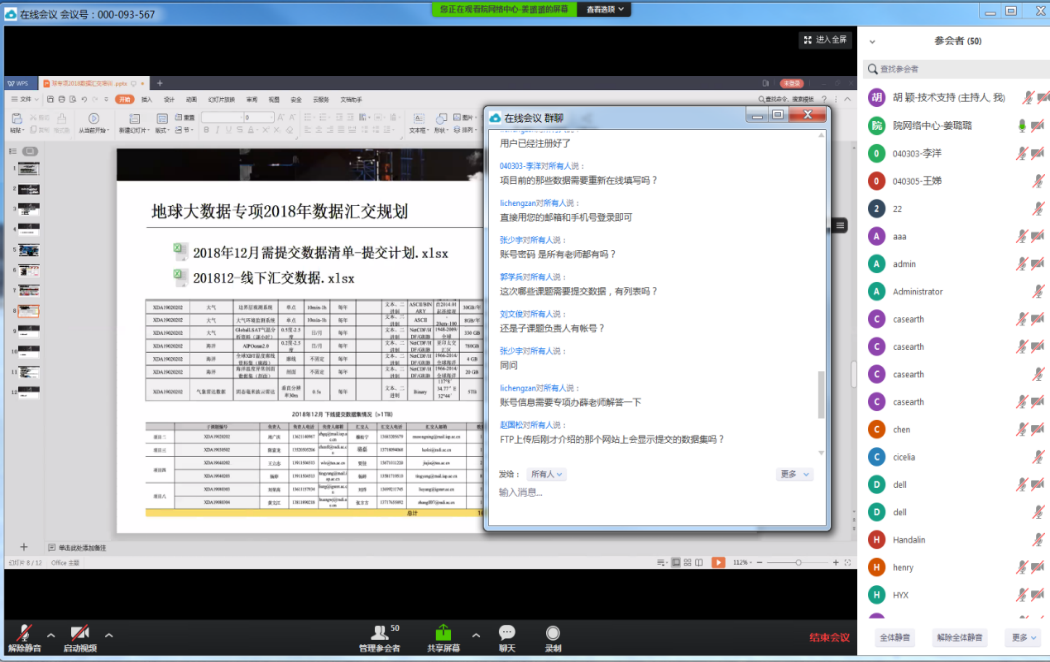Viewport: 1050px width, 662px height.
Task: Open the send-to 所有人 recipient dropdown
Action: (547, 474)
